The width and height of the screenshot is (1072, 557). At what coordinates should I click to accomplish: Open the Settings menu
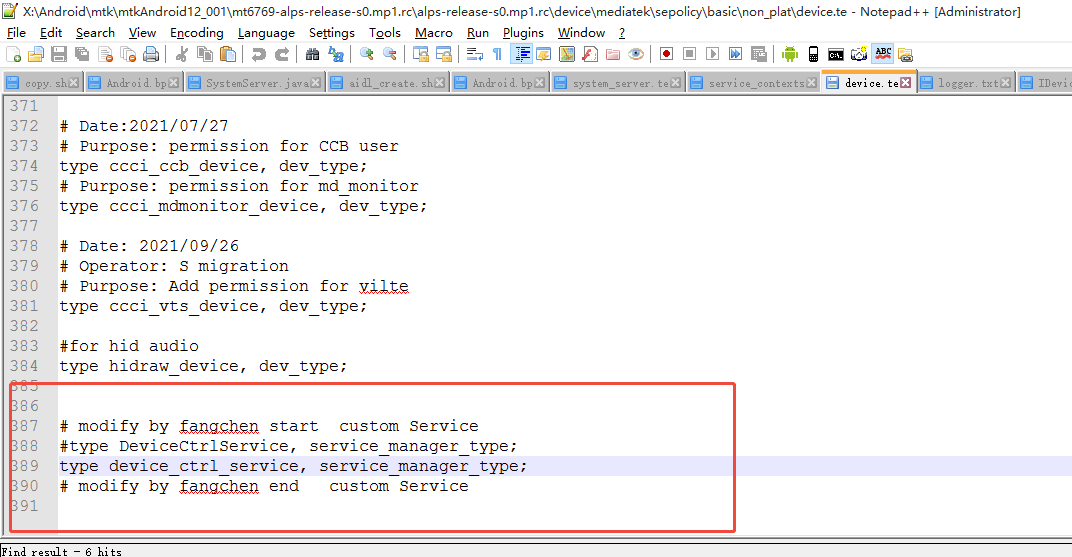pos(332,33)
